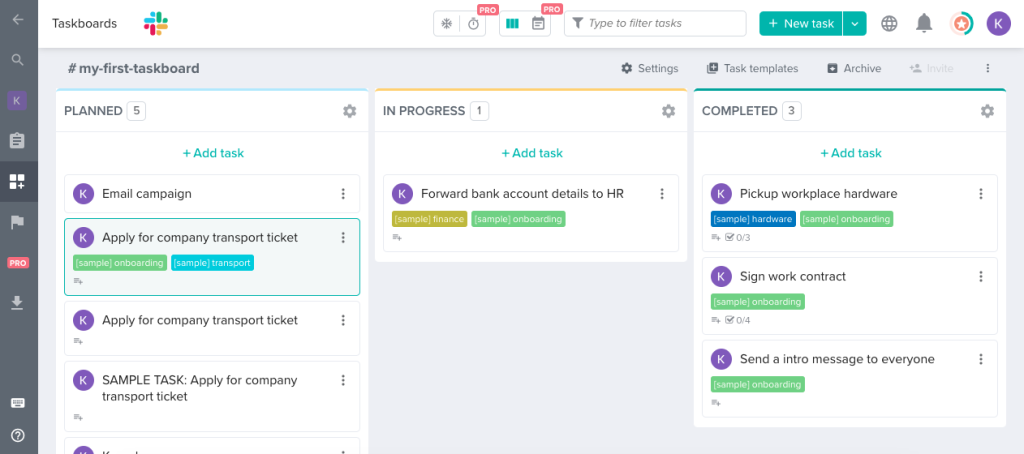The height and width of the screenshot is (454, 1024).
Task: Switch to calendar view
Action: [538, 24]
